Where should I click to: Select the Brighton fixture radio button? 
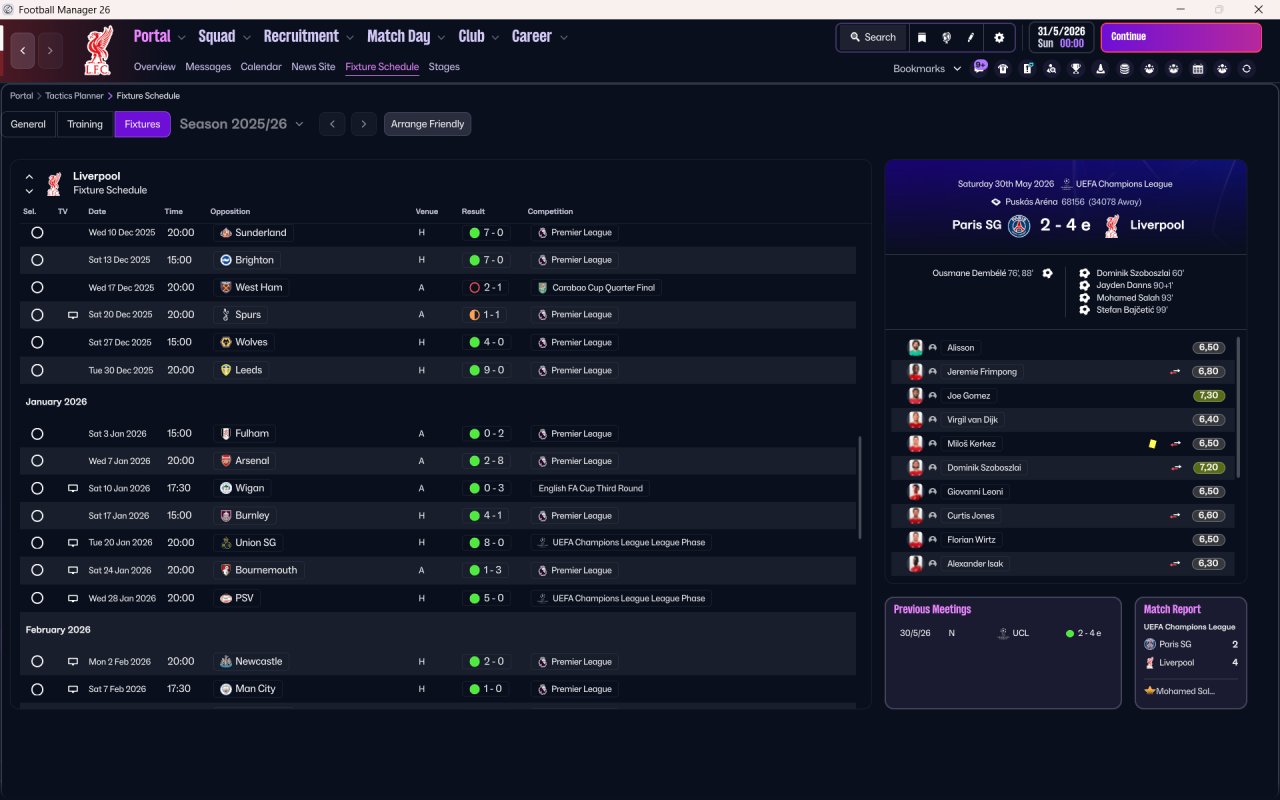[37, 260]
